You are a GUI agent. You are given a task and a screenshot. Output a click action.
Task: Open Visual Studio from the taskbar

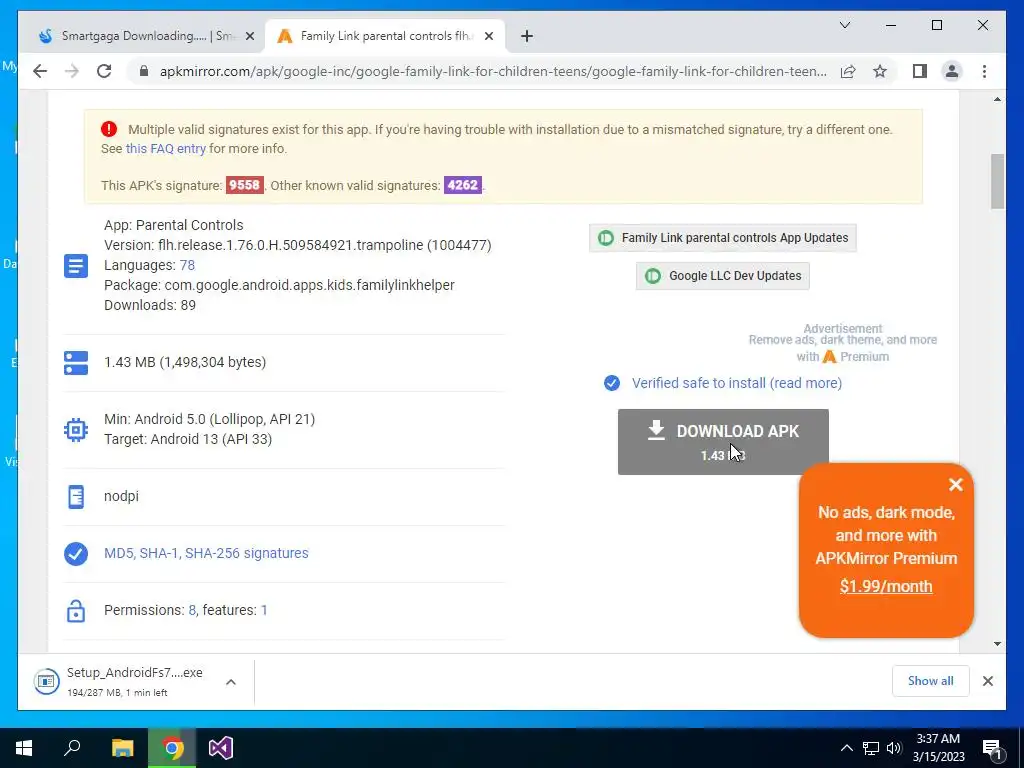[221, 748]
